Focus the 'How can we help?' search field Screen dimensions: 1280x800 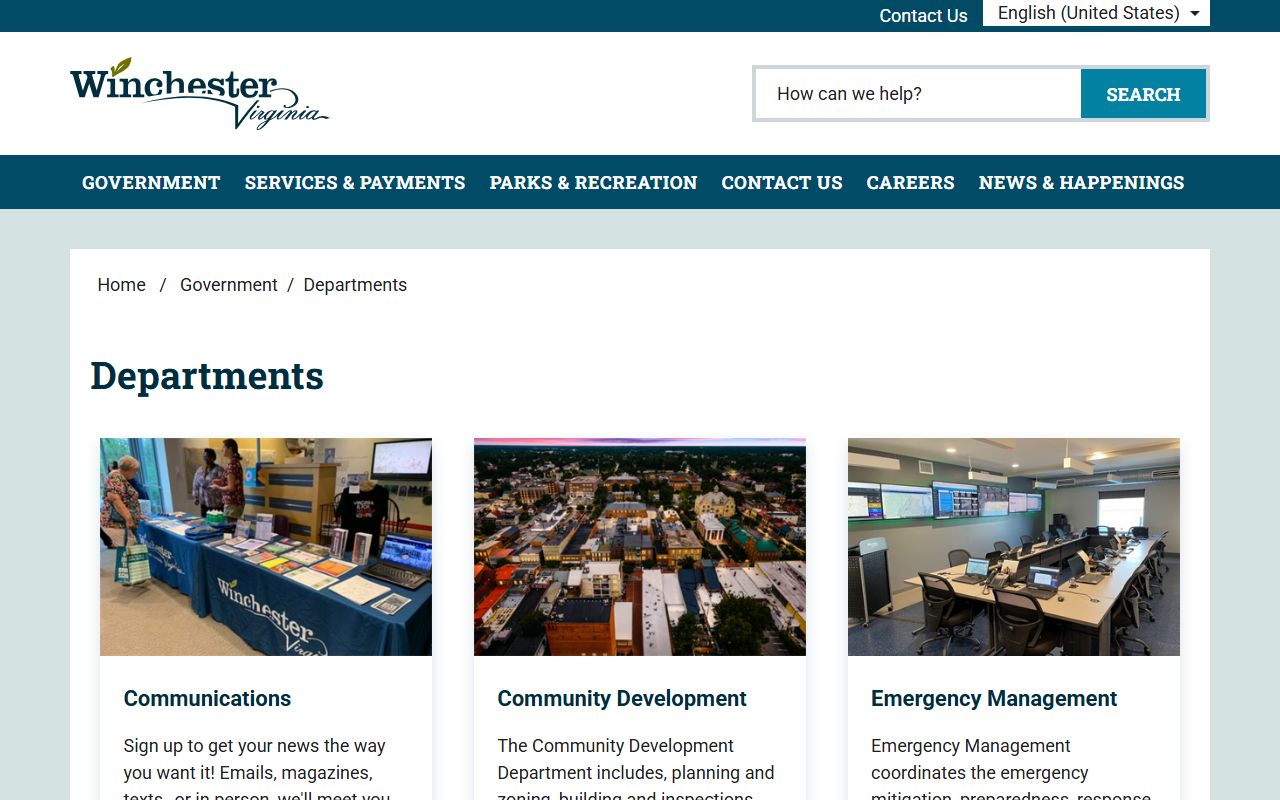point(918,94)
